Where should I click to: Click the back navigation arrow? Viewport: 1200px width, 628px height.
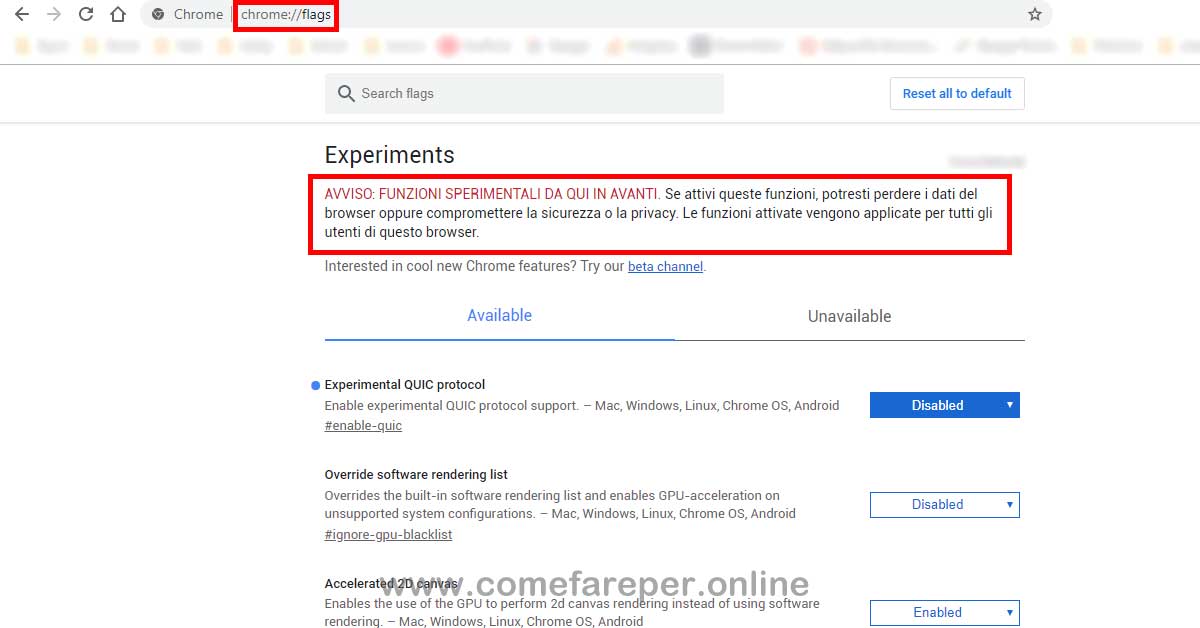click(x=22, y=14)
